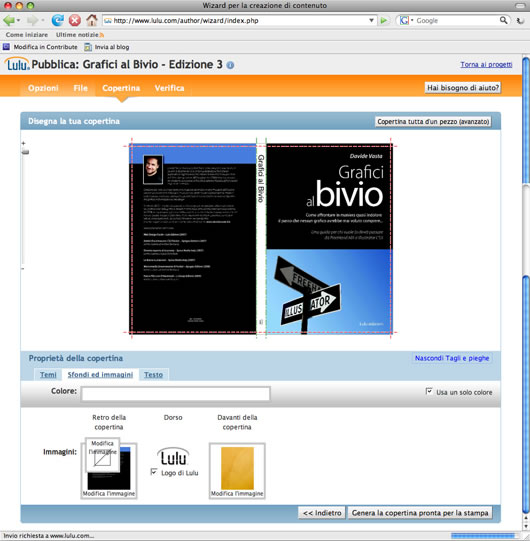The height and width of the screenshot is (541, 530).
Task: Click Modifica l'immagine under the front cover
Action: [x=237, y=494]
